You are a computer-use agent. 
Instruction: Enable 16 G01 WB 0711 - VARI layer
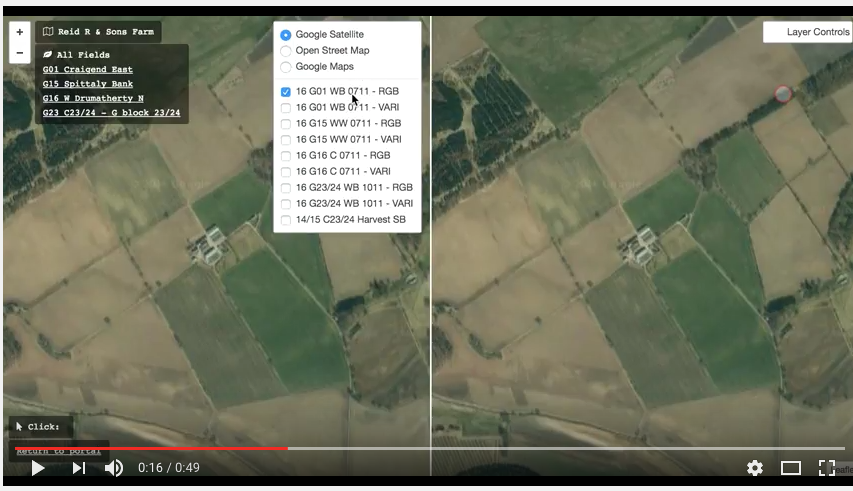point(286,108)
